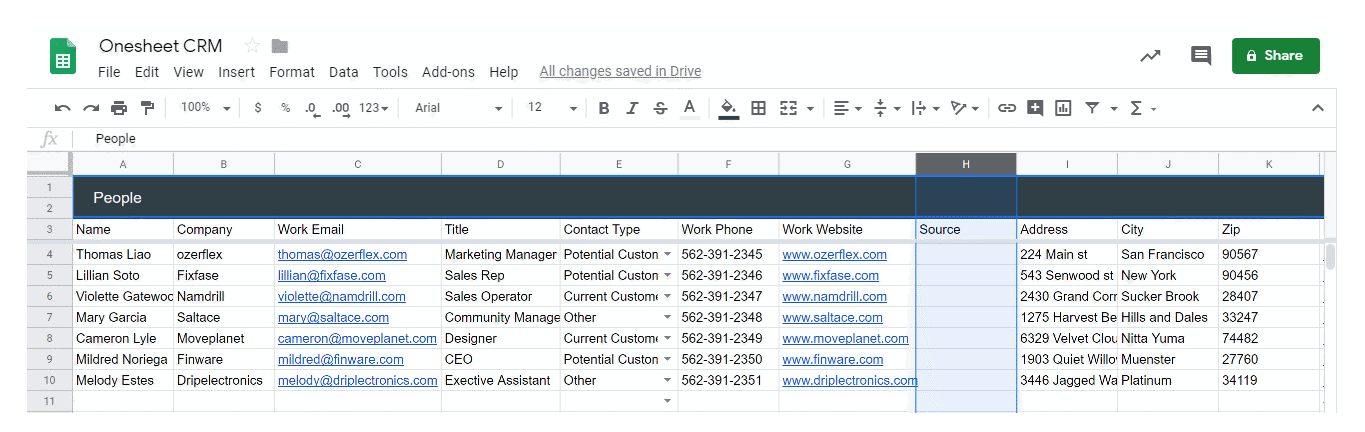
Task: Click the Source header cell
Action: click(966, 230)
